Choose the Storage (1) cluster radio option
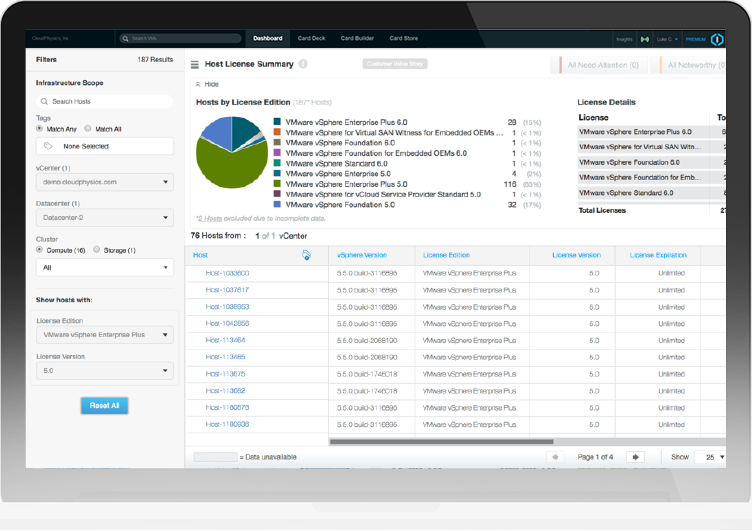 97,250
